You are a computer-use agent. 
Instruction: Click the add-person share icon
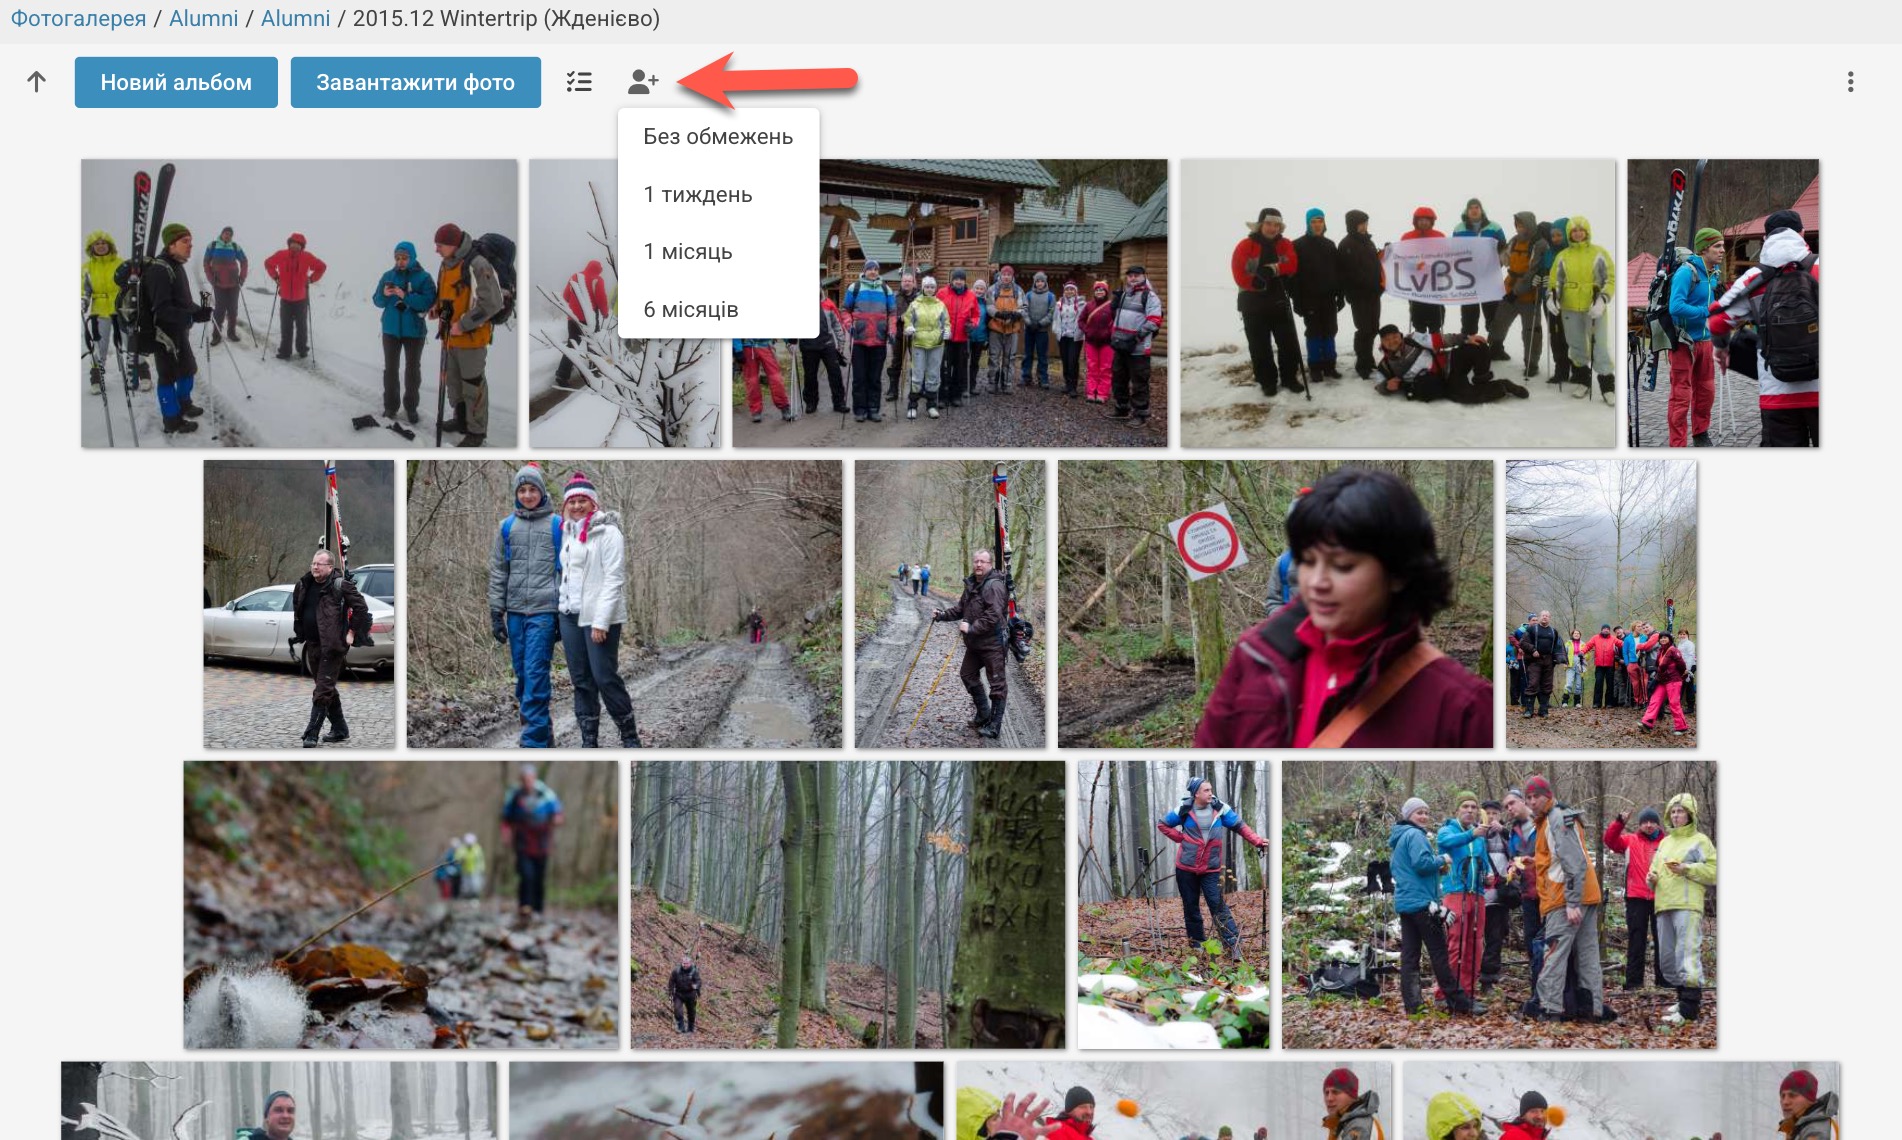643,82
